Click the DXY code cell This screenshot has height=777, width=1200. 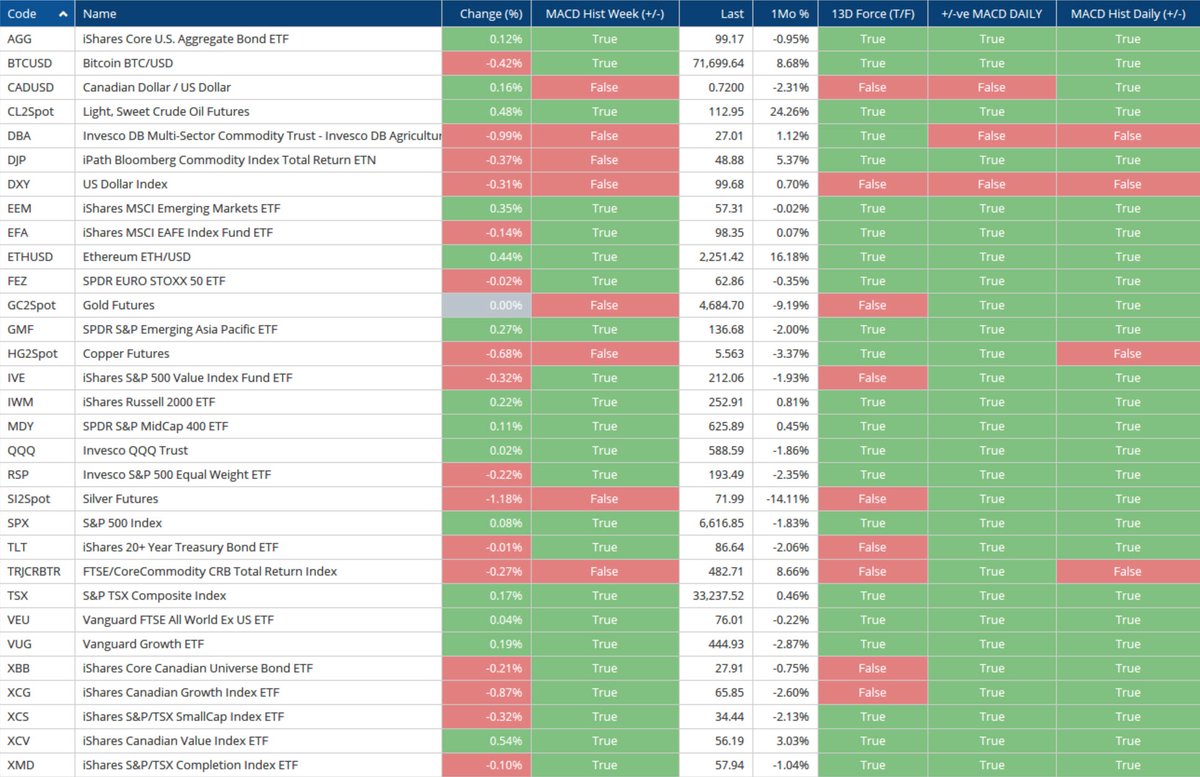pyautogui.click(x=38, y=184)
